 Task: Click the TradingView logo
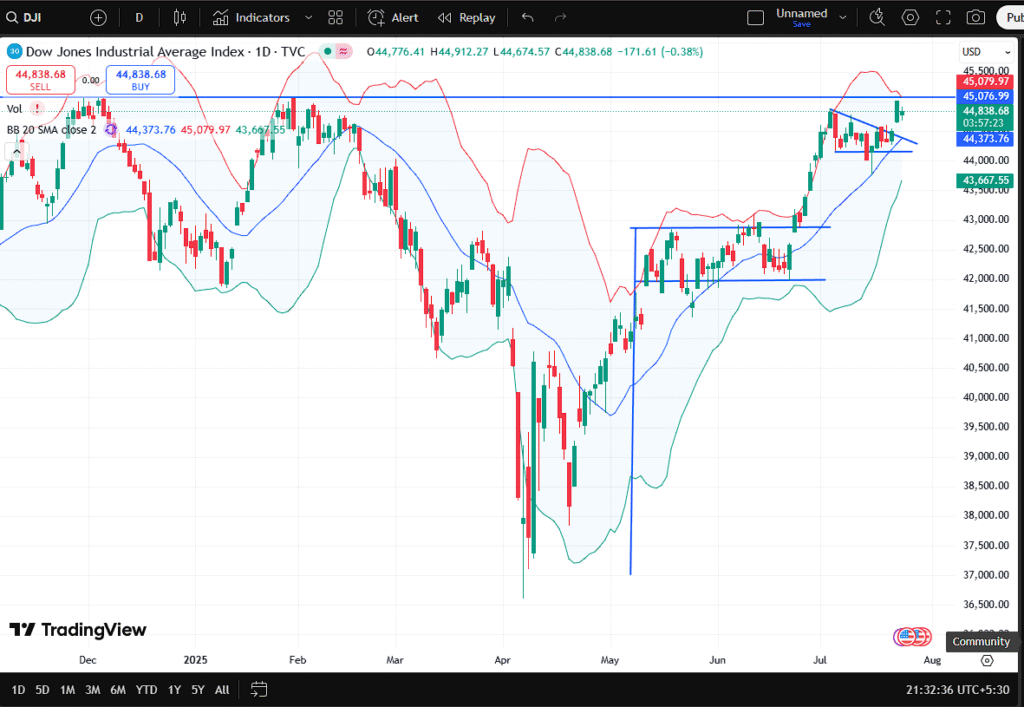pyautogui.click(x=78, y=630)
